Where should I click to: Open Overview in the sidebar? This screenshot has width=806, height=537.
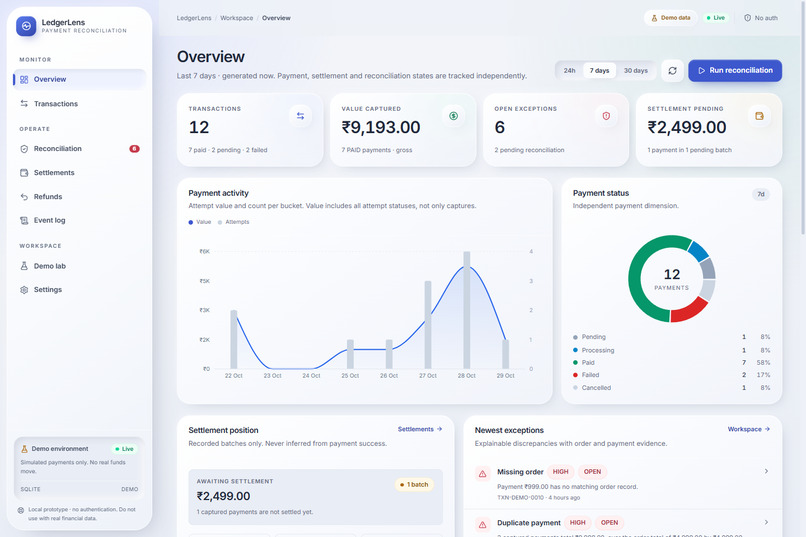coord(80,80)
